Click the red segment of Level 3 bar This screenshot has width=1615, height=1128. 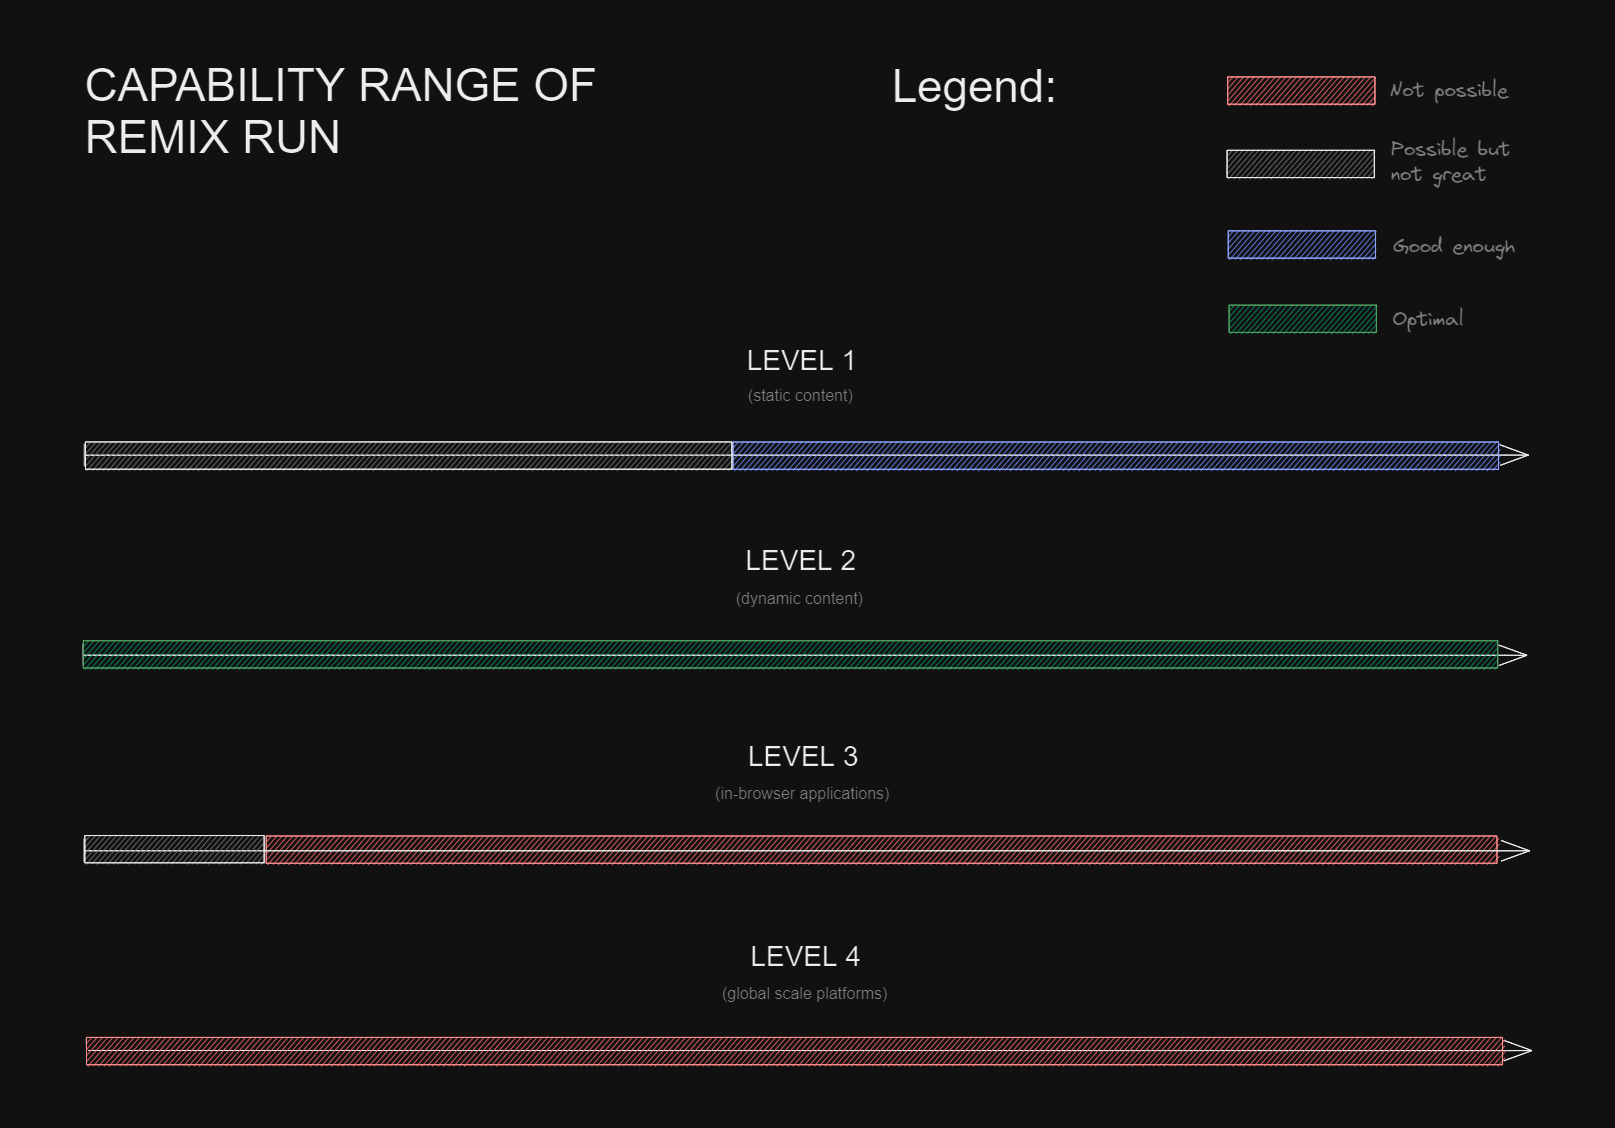881,850
